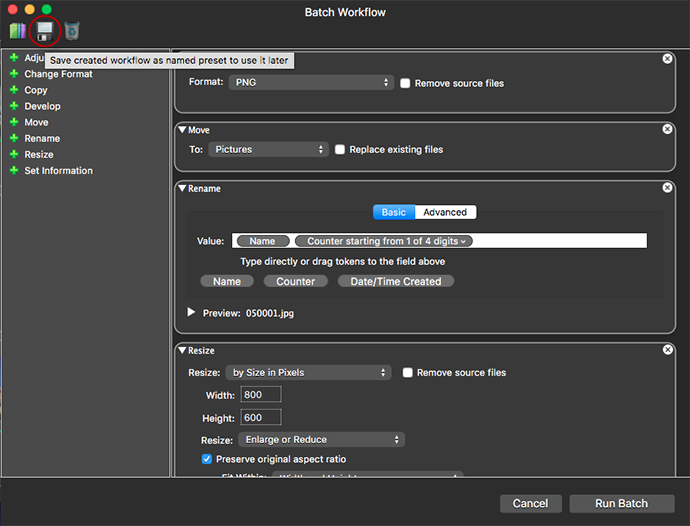Collapse the Rename section triangle
This screenshot has width=690, height=526.
182,188
